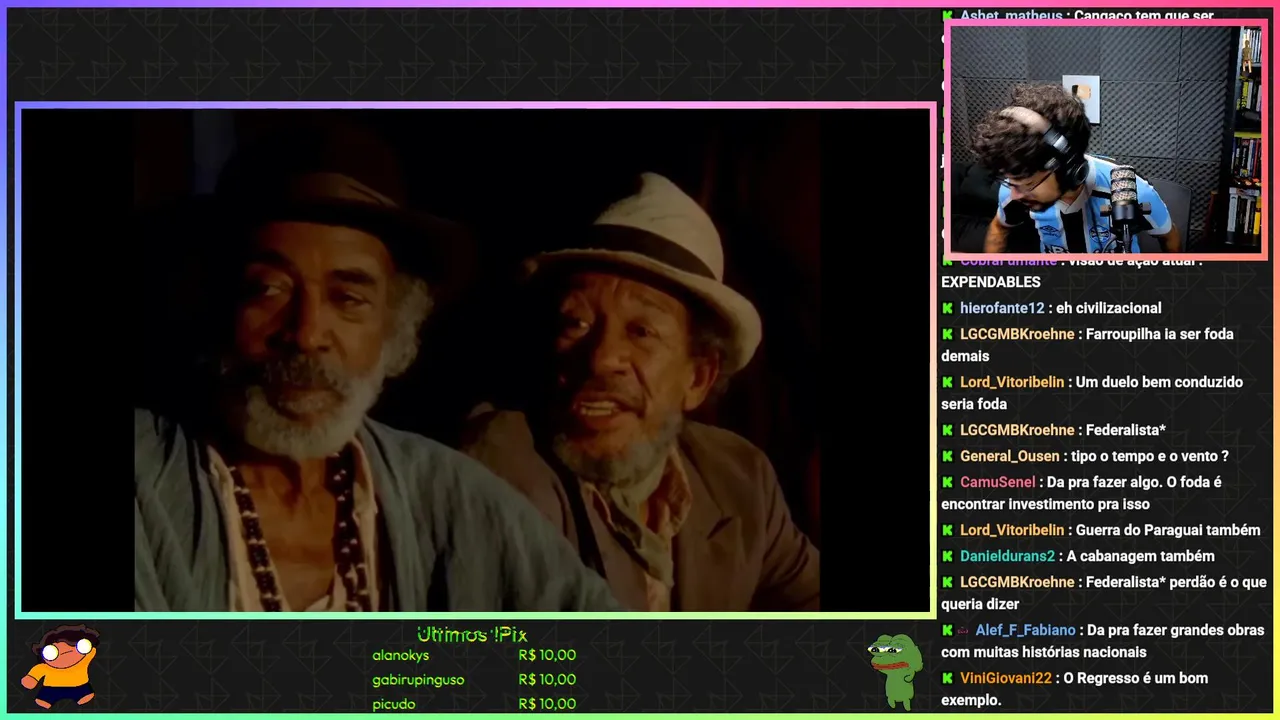Open Alef_F_Fabiano's username in chat

[1025, 630]
